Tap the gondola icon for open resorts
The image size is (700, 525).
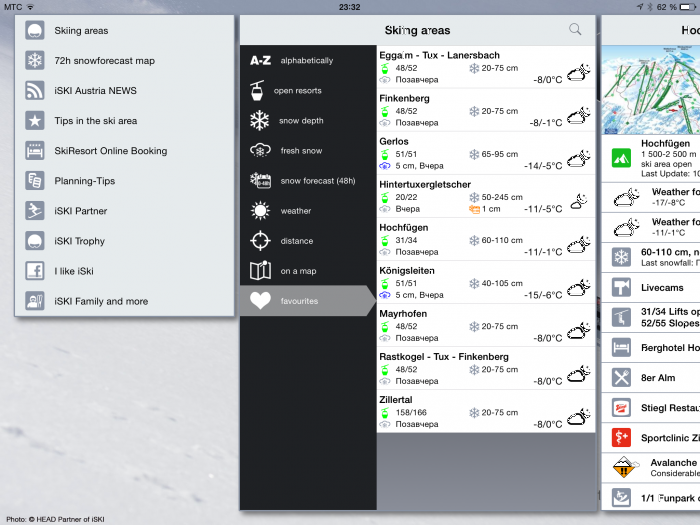click(x=257, y=90)
